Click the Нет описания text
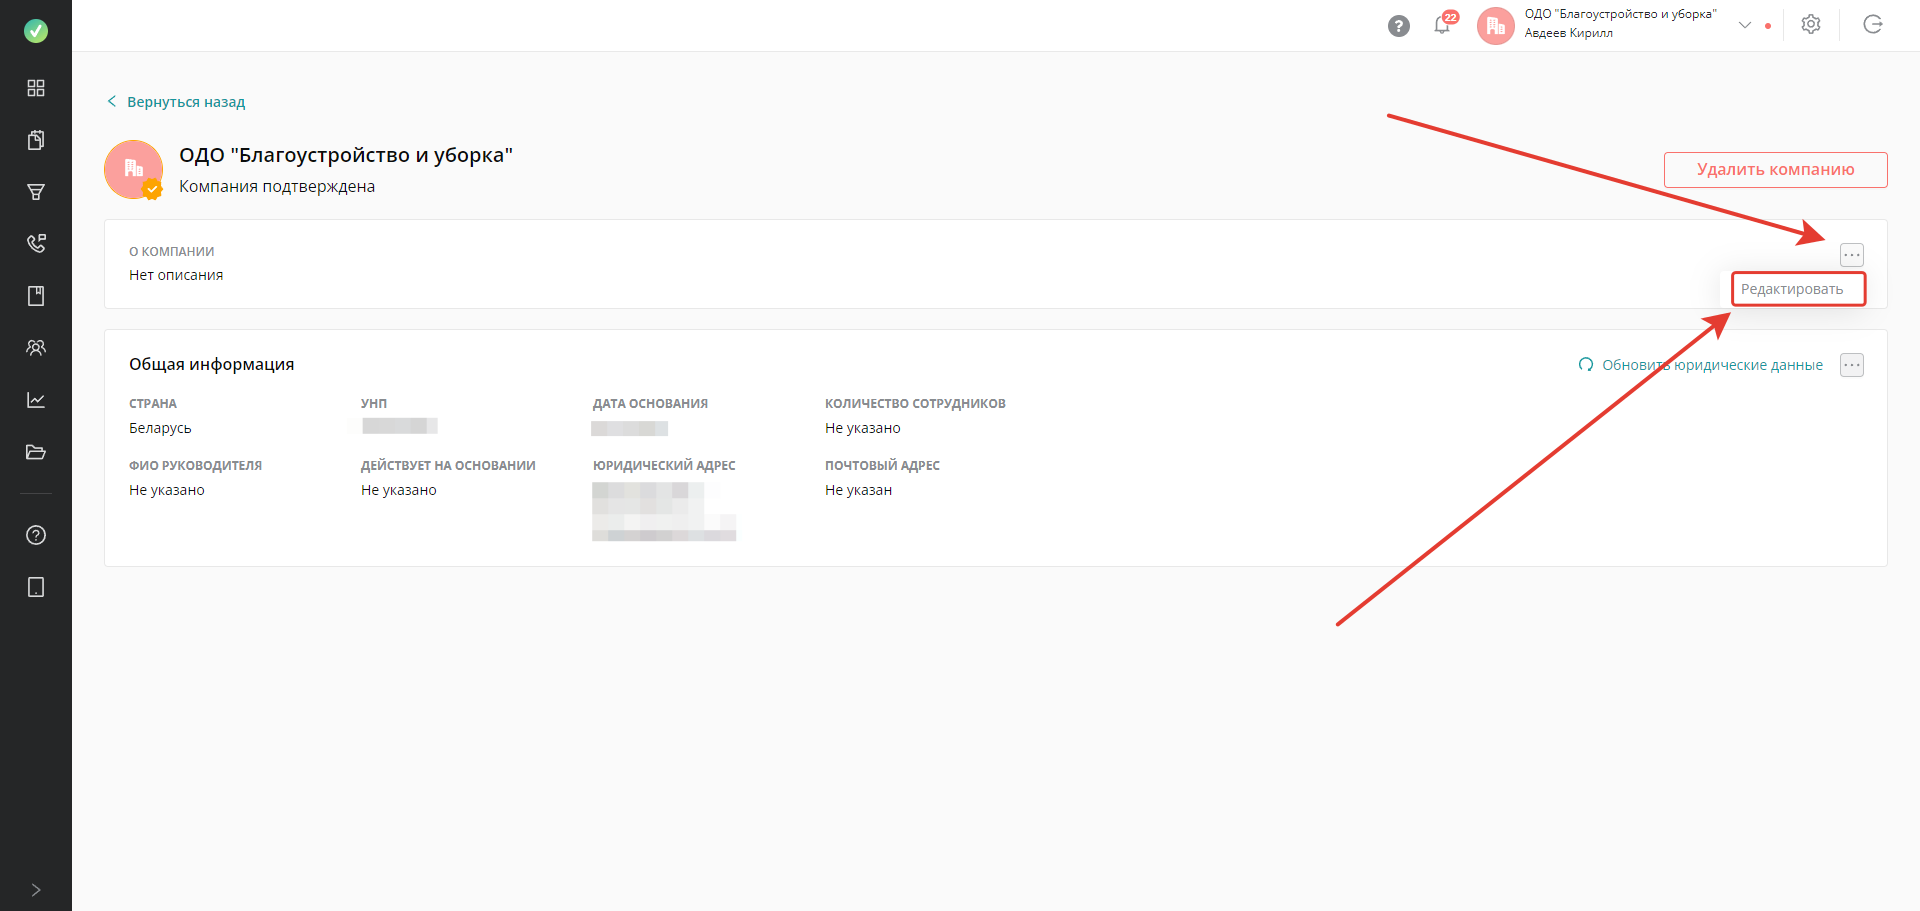This screenshot has width=1920, height=911. coord(176,275)
